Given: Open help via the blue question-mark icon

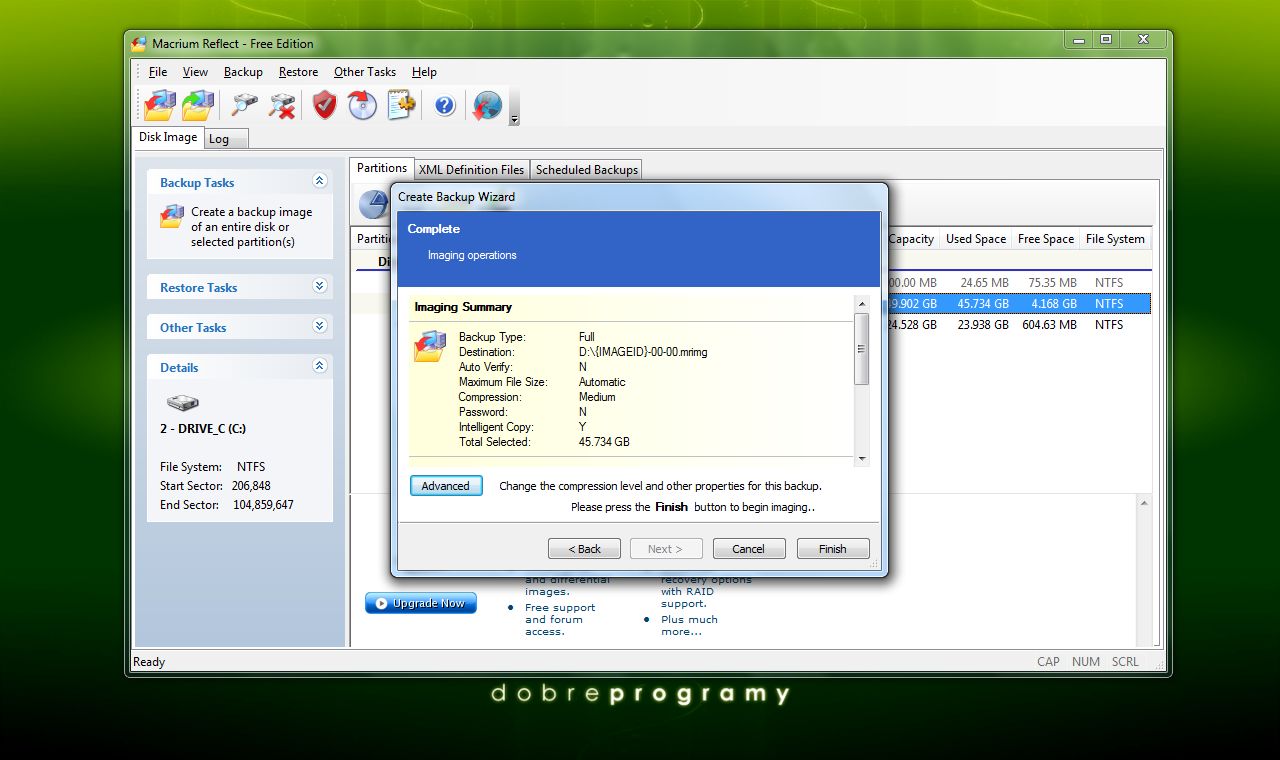Looking at the screenshot, I should (x=445, y=105).
